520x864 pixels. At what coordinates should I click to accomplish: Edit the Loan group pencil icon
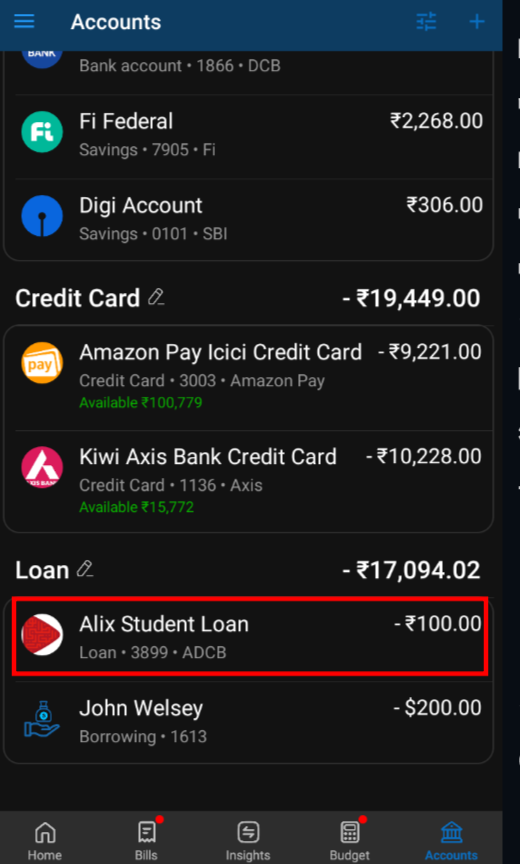click(85, 569)
